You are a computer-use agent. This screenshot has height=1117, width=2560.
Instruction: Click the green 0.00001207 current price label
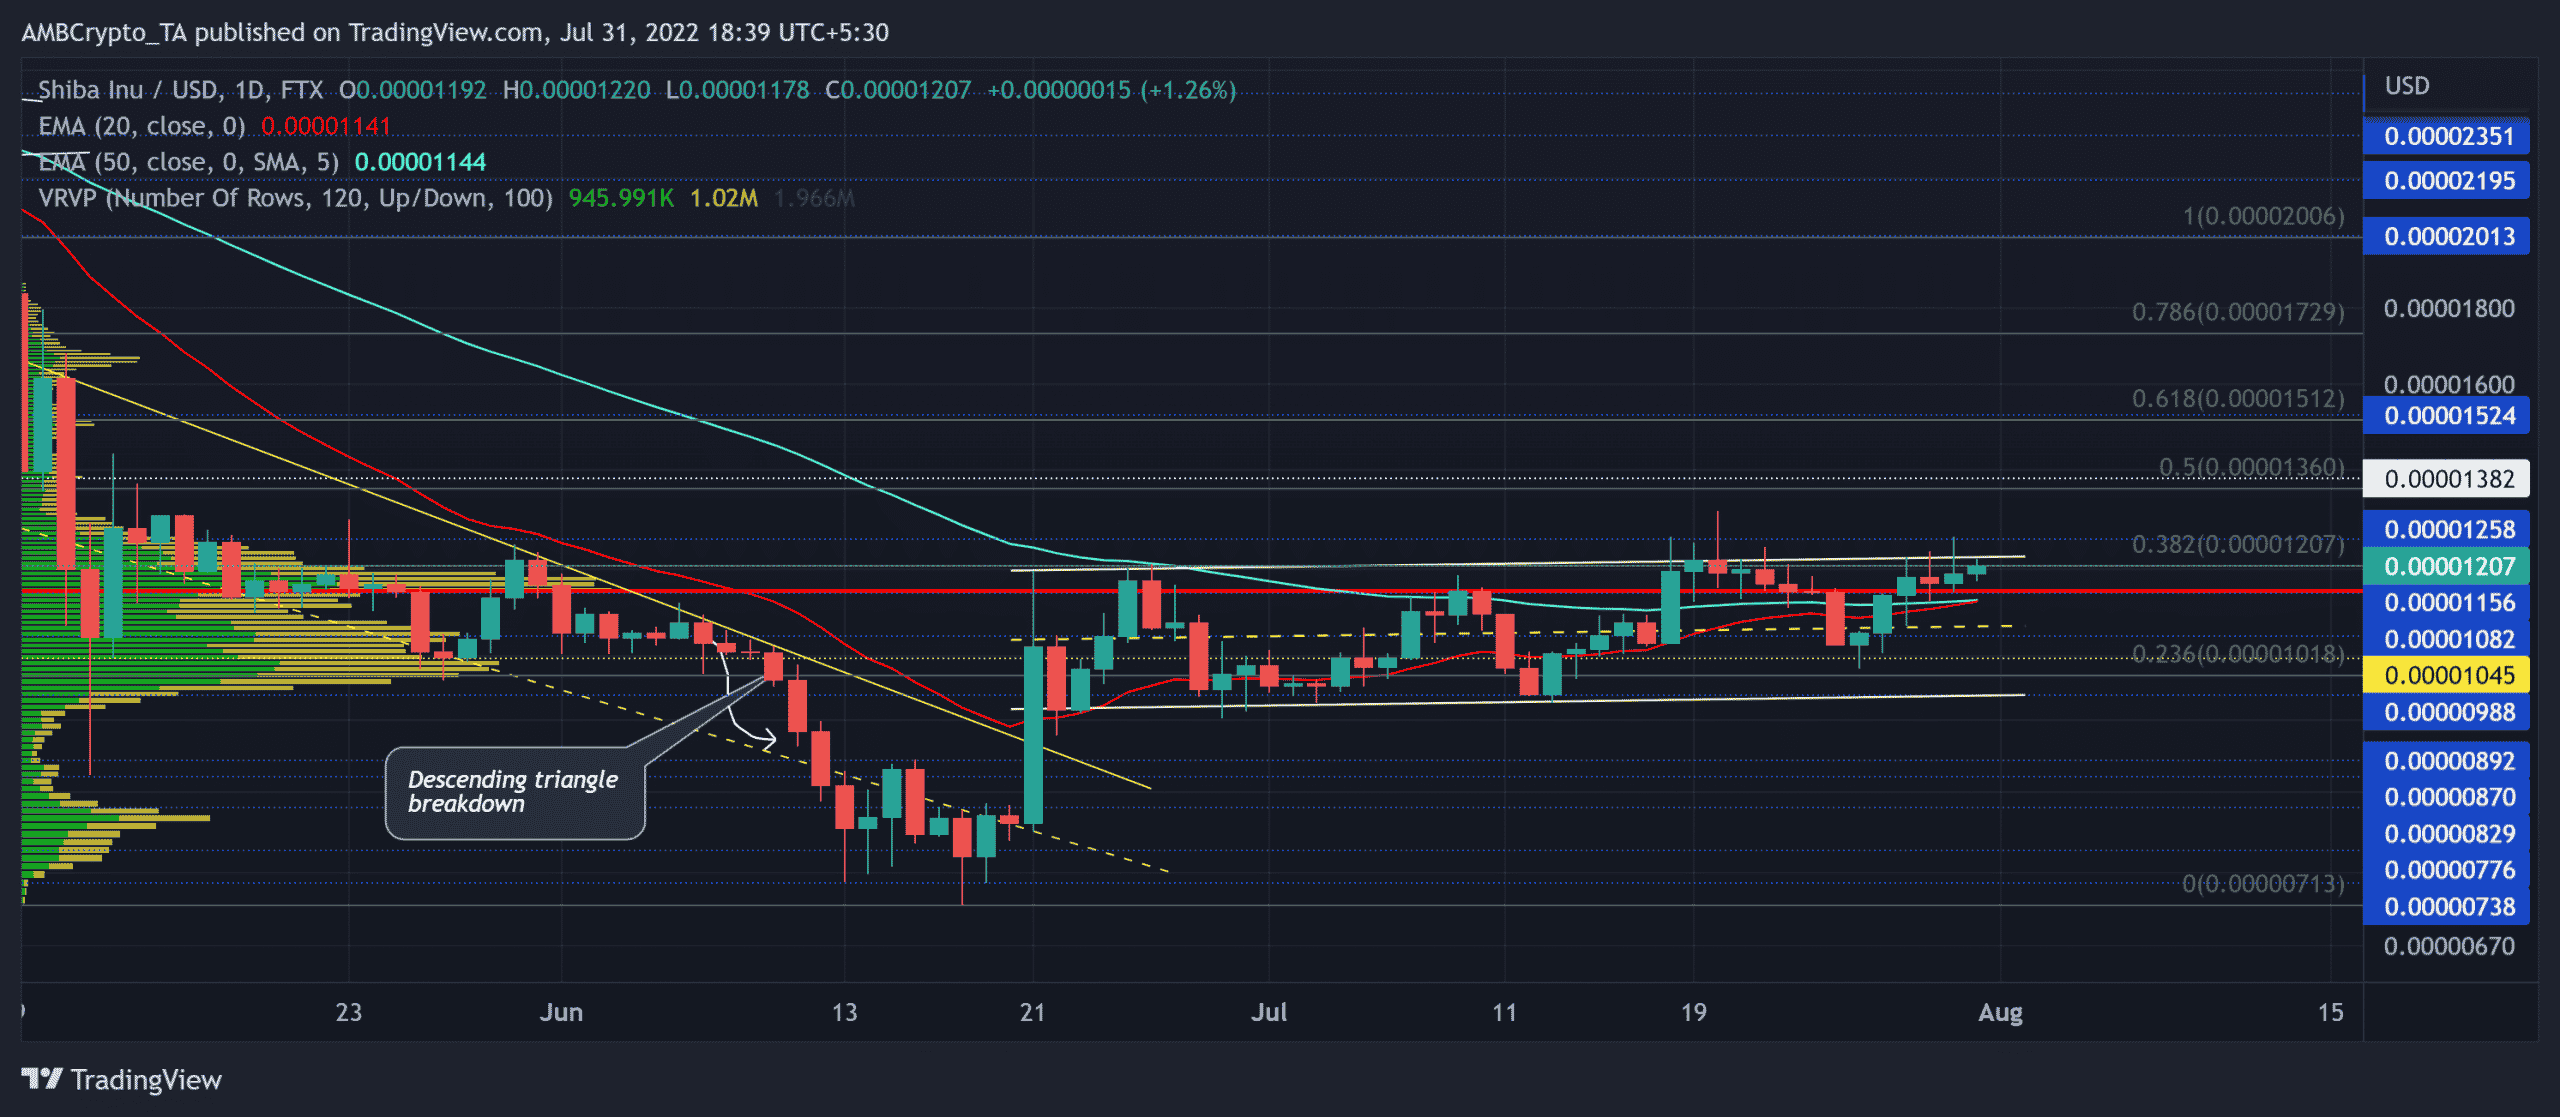pyautogui.click(x=2446, y=567)
